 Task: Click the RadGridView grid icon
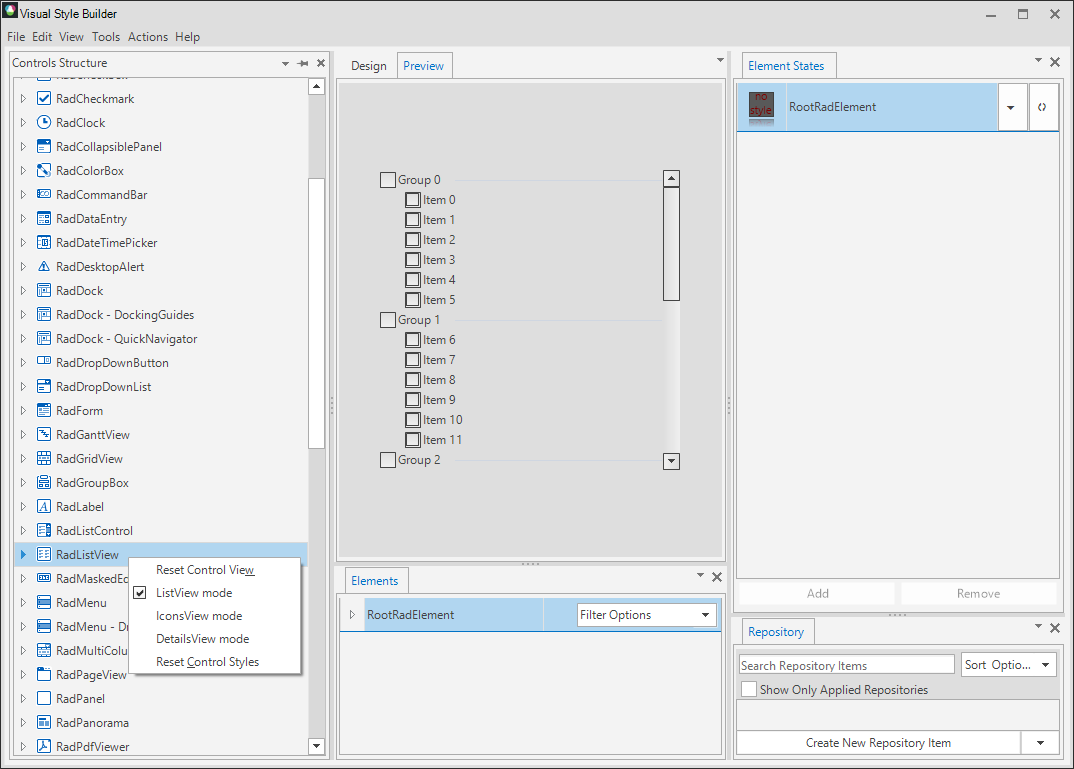point(44,458)
